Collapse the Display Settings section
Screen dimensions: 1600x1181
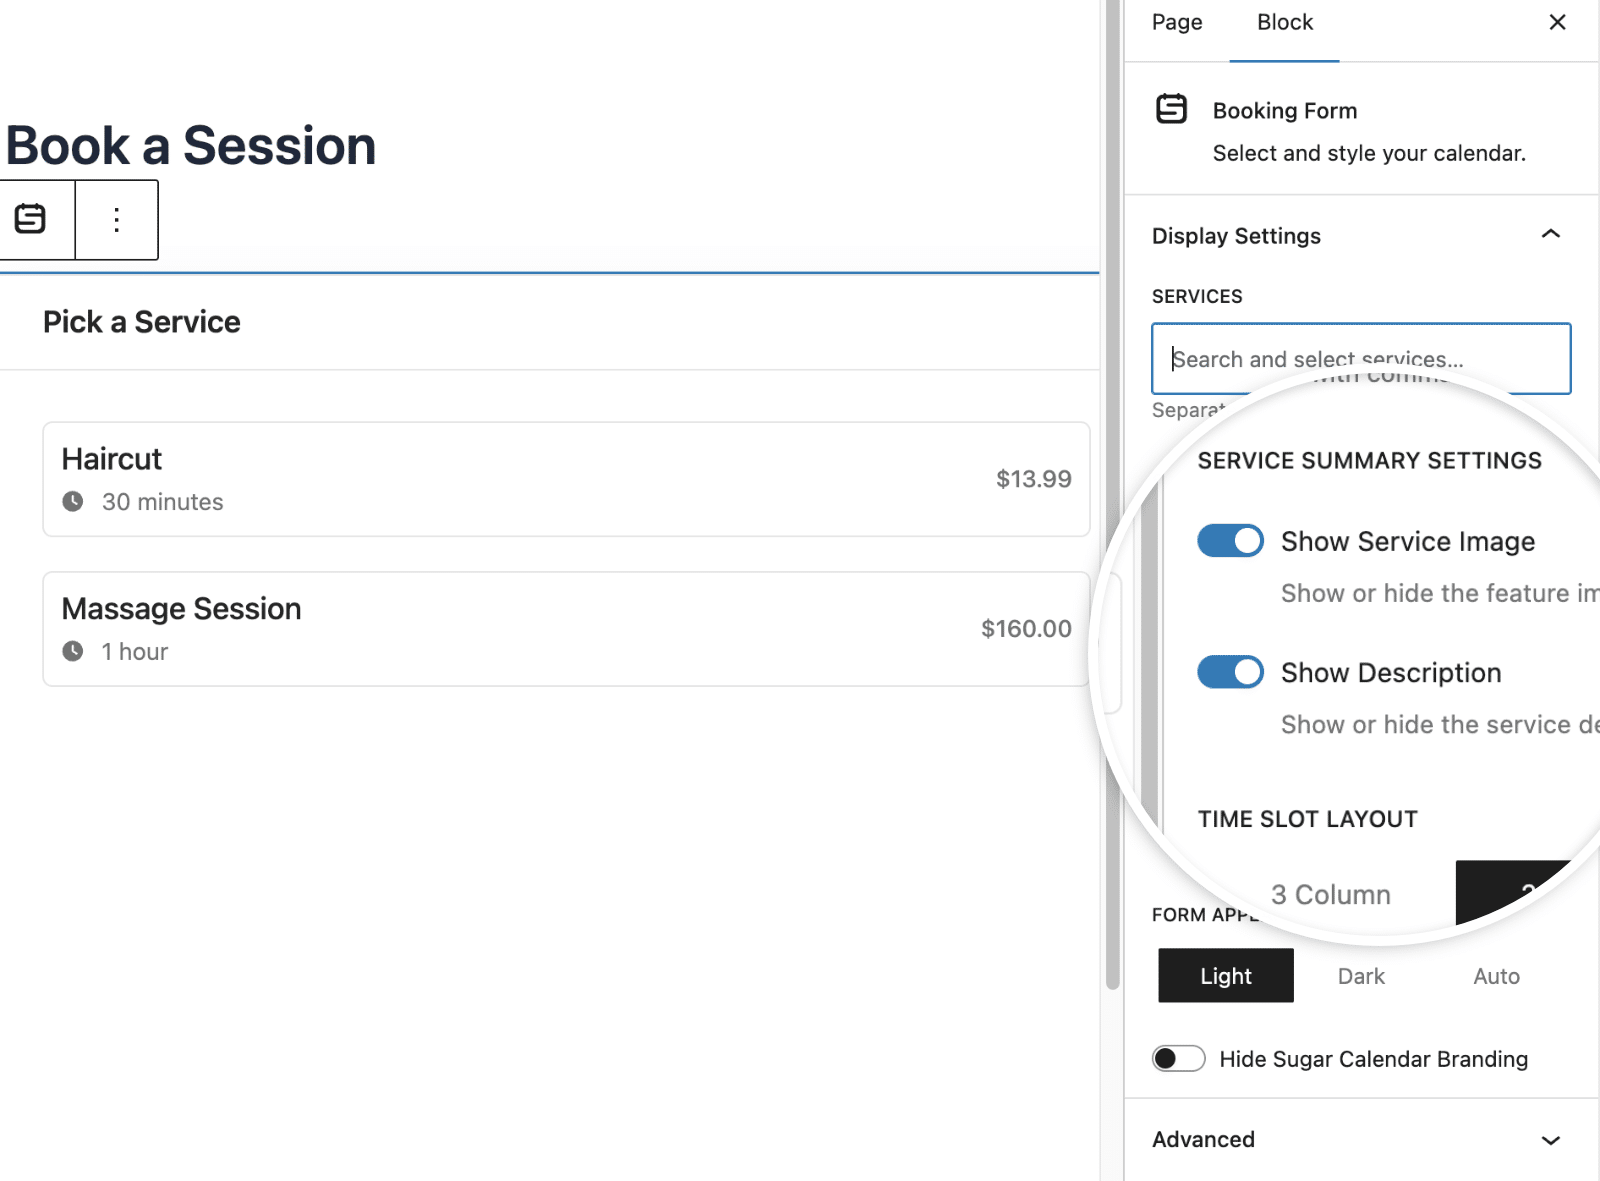pyautogui.click(x=1550, y=235)
